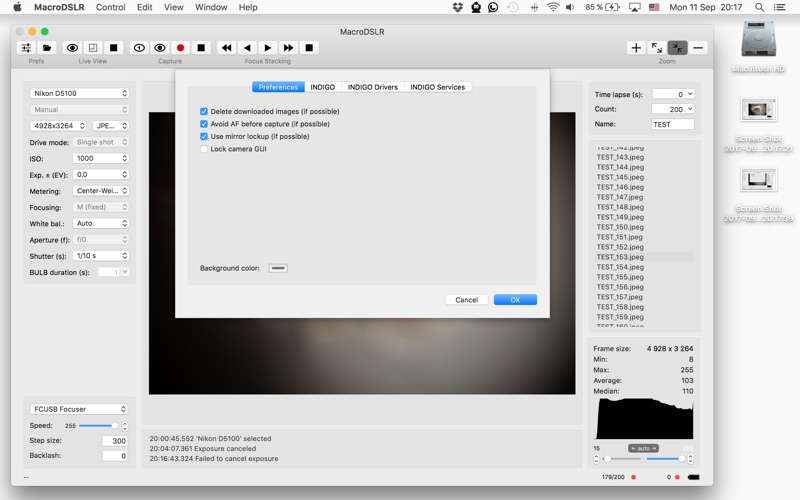800x500 pixels.
Task: Click zoom expand-arrows icon
Action: 657,48
